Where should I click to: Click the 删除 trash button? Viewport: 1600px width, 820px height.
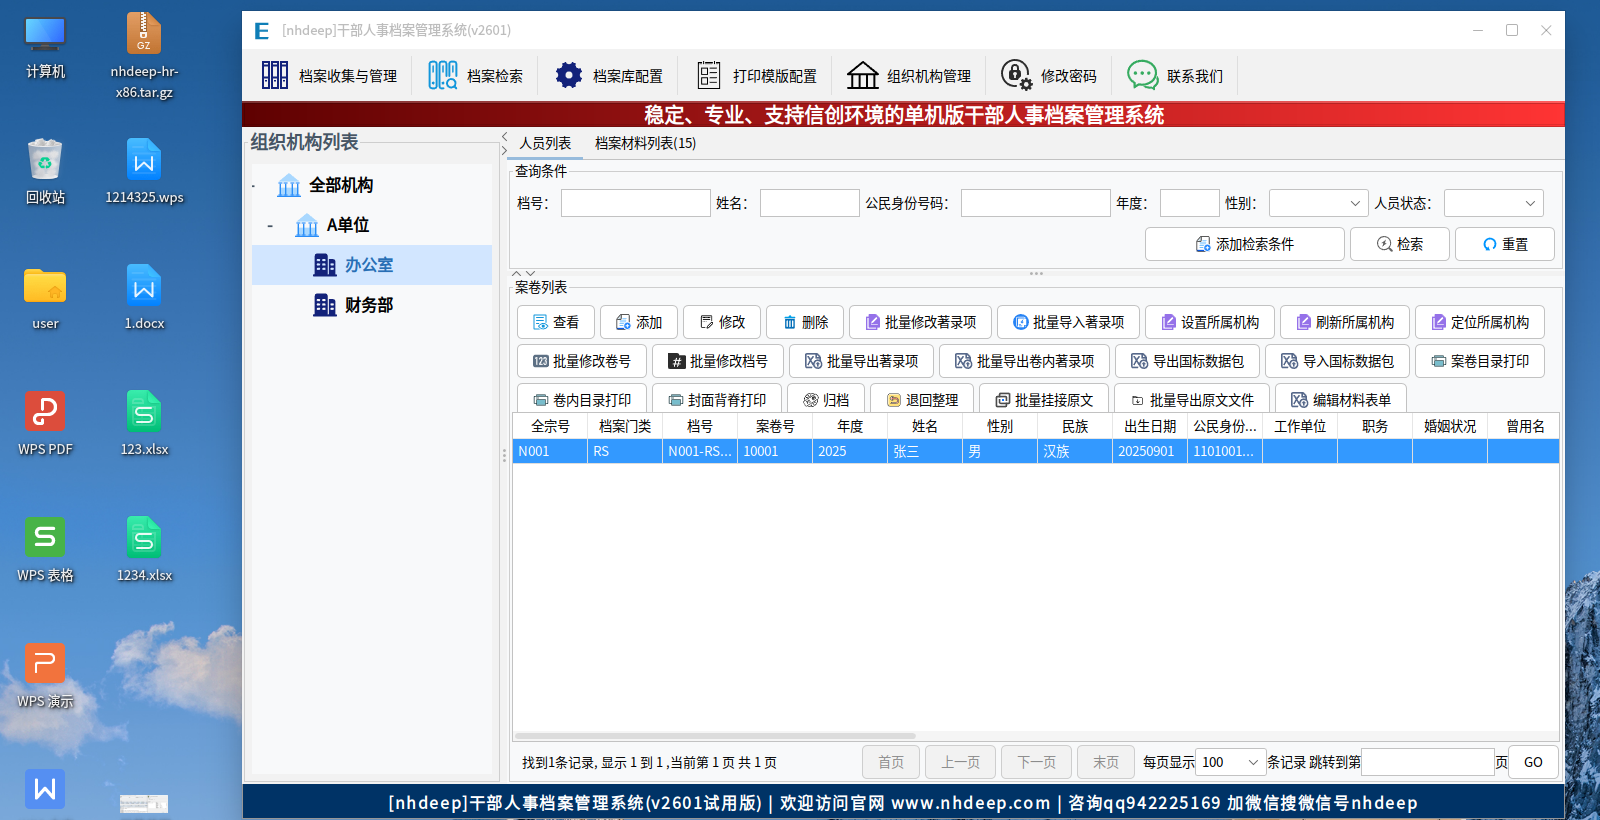[x=805, y=322]
